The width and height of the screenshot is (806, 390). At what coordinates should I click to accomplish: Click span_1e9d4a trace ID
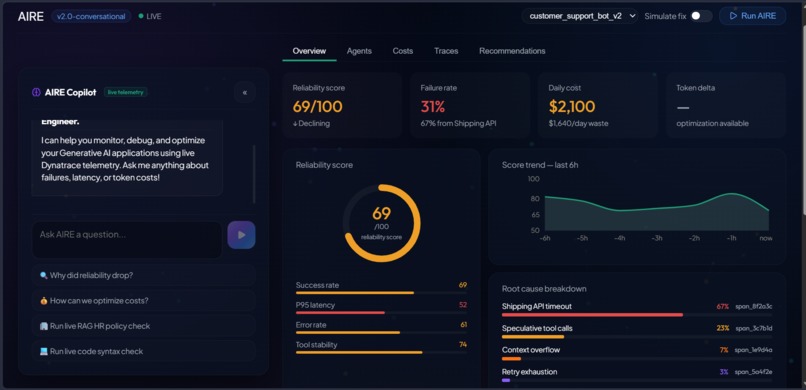click(x=754, y=350)
